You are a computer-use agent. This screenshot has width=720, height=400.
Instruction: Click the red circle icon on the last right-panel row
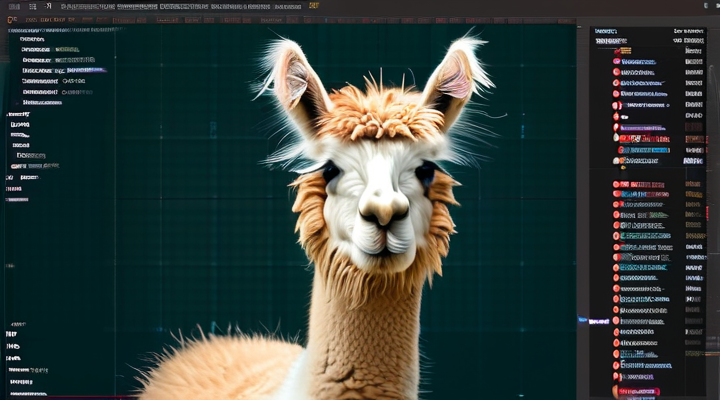[617, 391]
